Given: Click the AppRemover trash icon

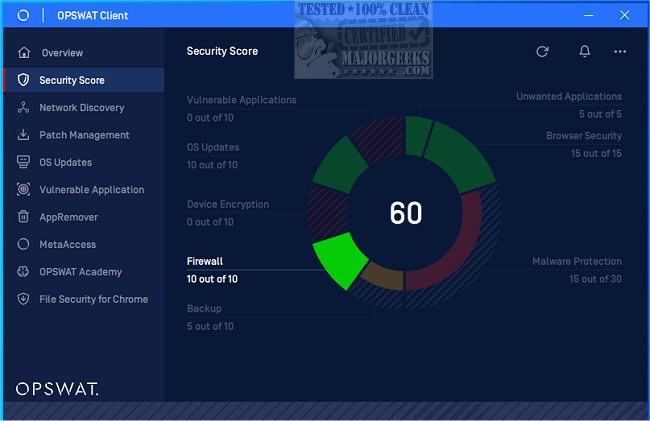Looking at the screenshot, I should (x=24, y=216).
